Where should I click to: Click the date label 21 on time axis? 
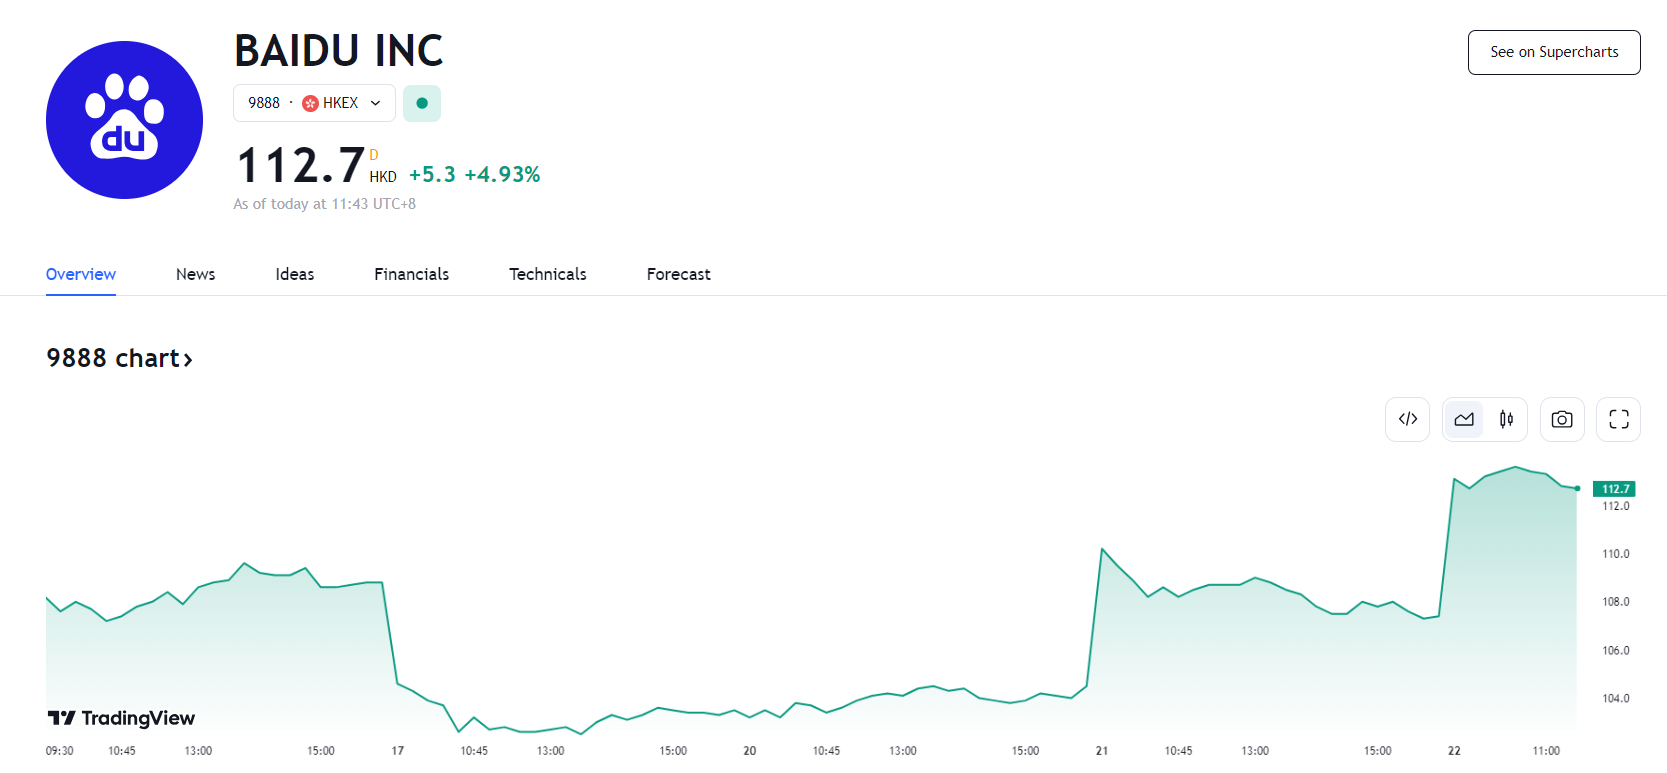(1102, 751)
